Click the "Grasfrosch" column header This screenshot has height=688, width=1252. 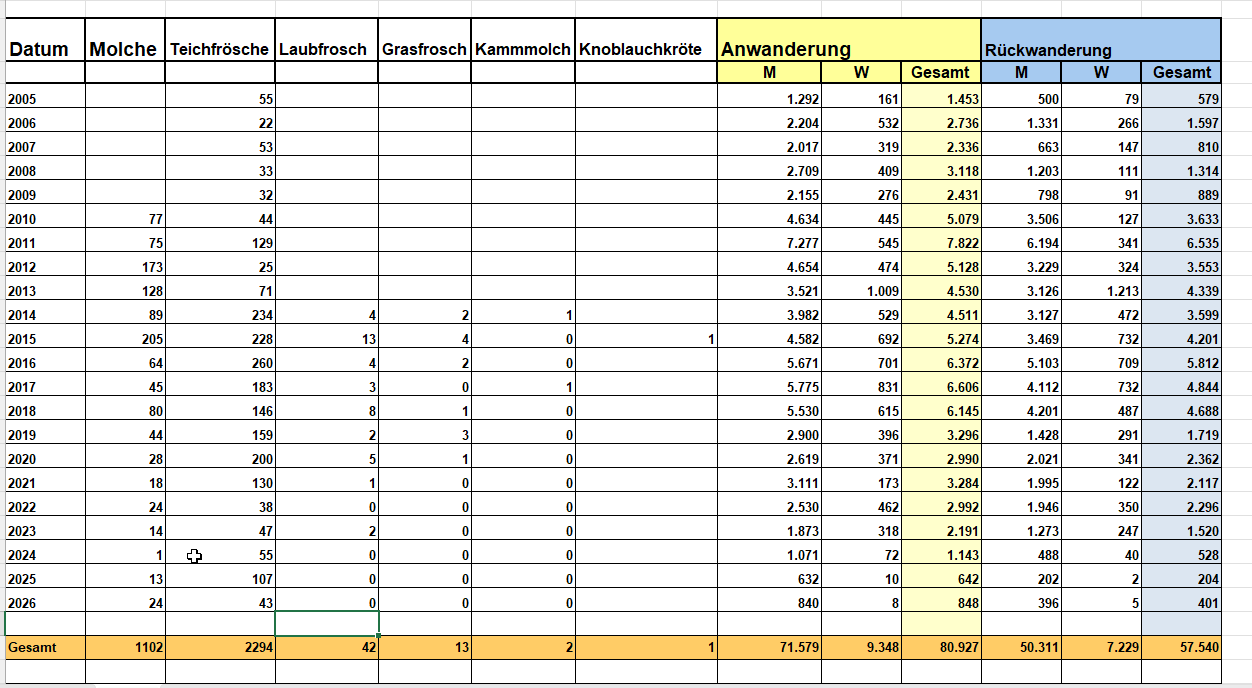coord(424,49)
